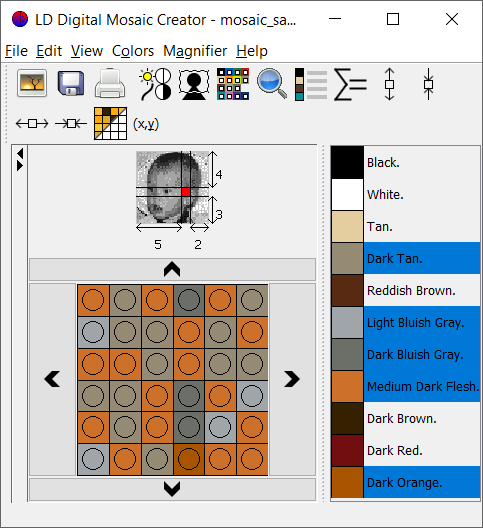483x528 pixels.
Task: Click the sigma summation statistics icon
Action: click(x=350, y=84)
